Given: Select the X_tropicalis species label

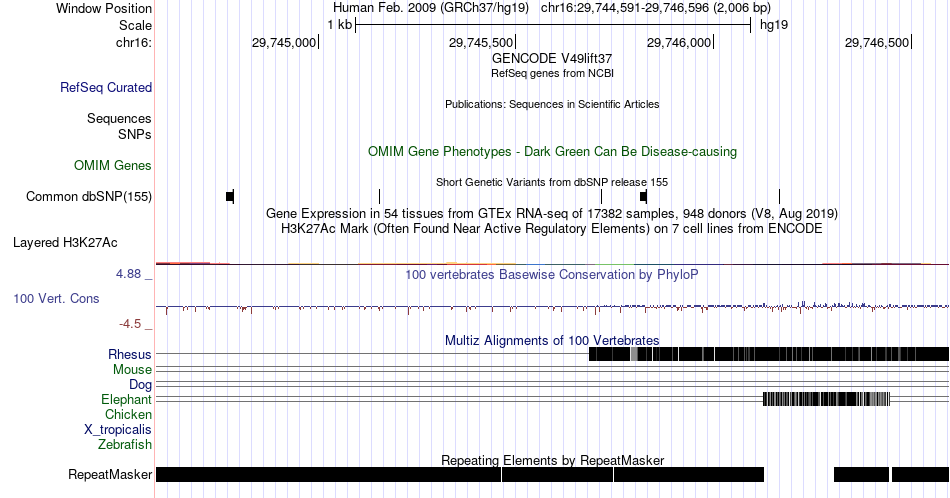Looking at the screenshot, I should pyautogui.click(x=118, y=430).
